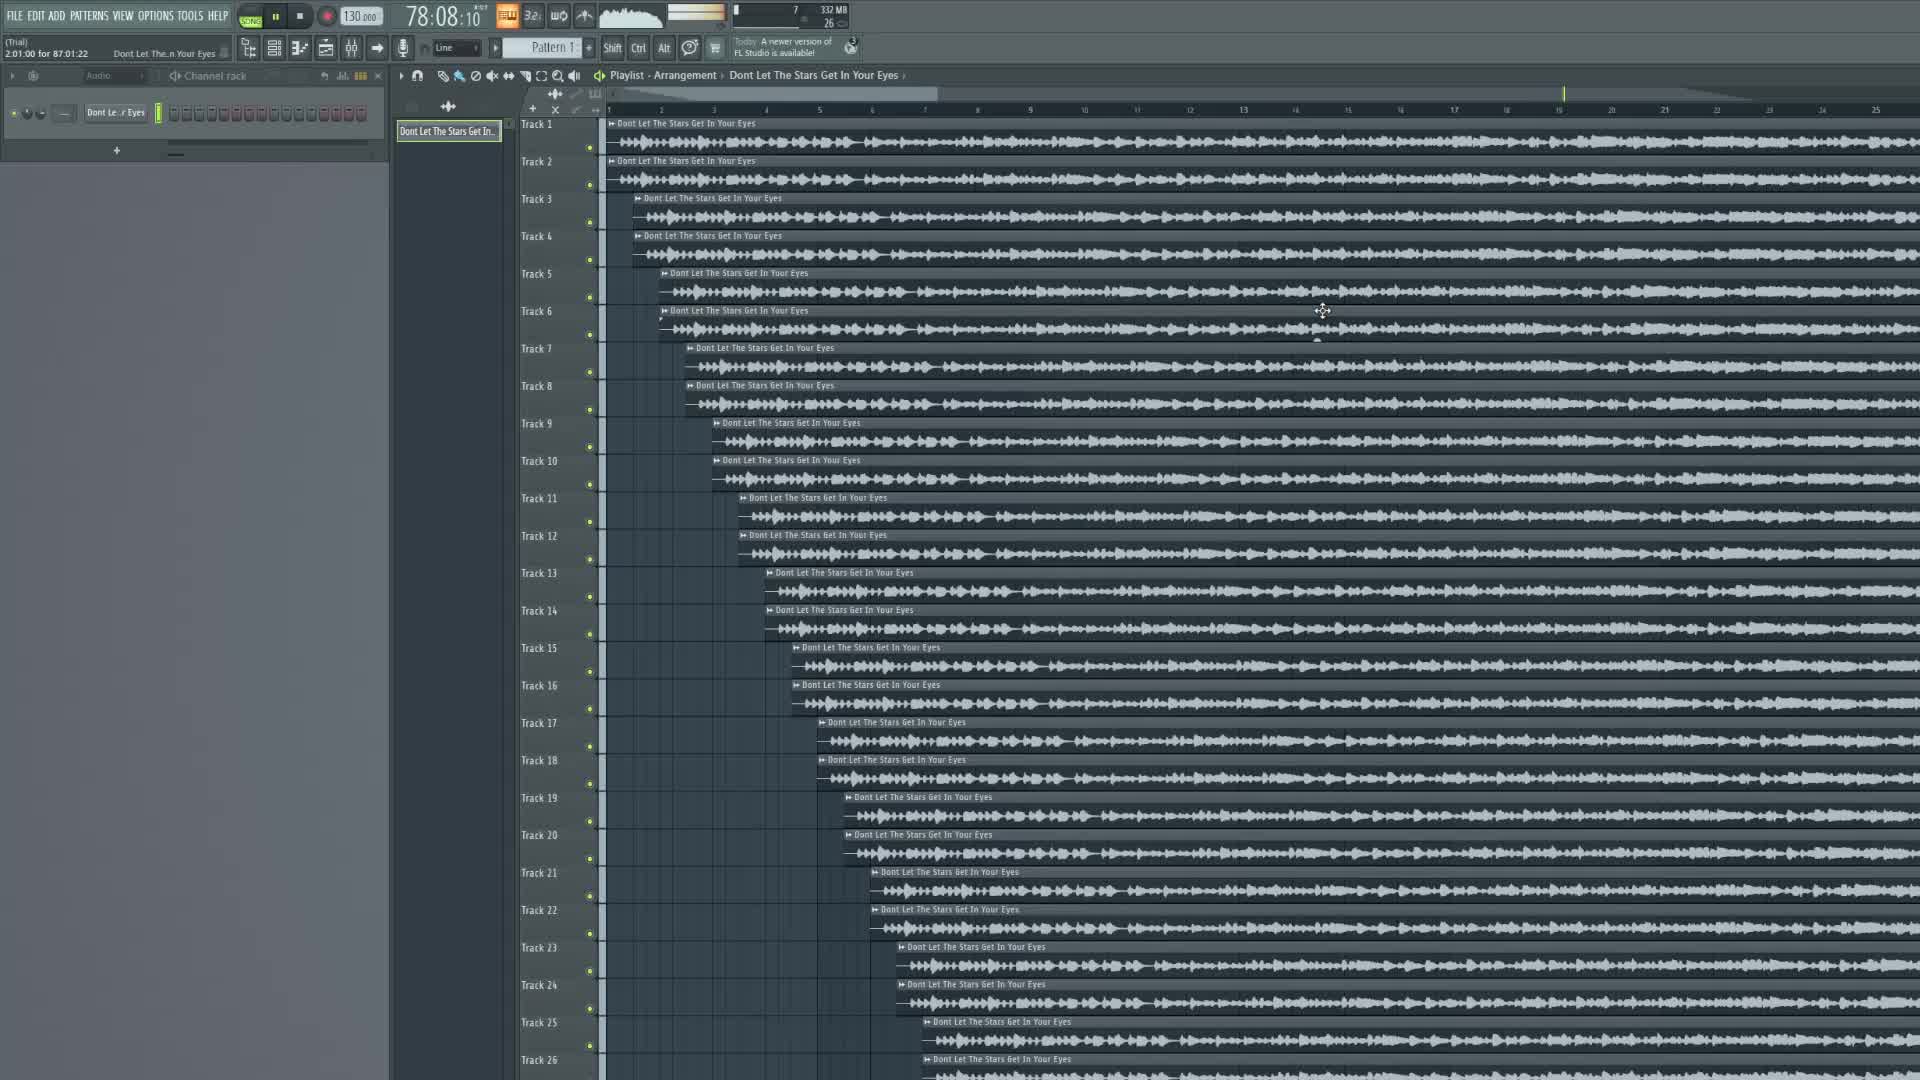Click the Dont Le..r Eyes channel button
The height and width of the screenshot is (1080, 1920).
116,113
